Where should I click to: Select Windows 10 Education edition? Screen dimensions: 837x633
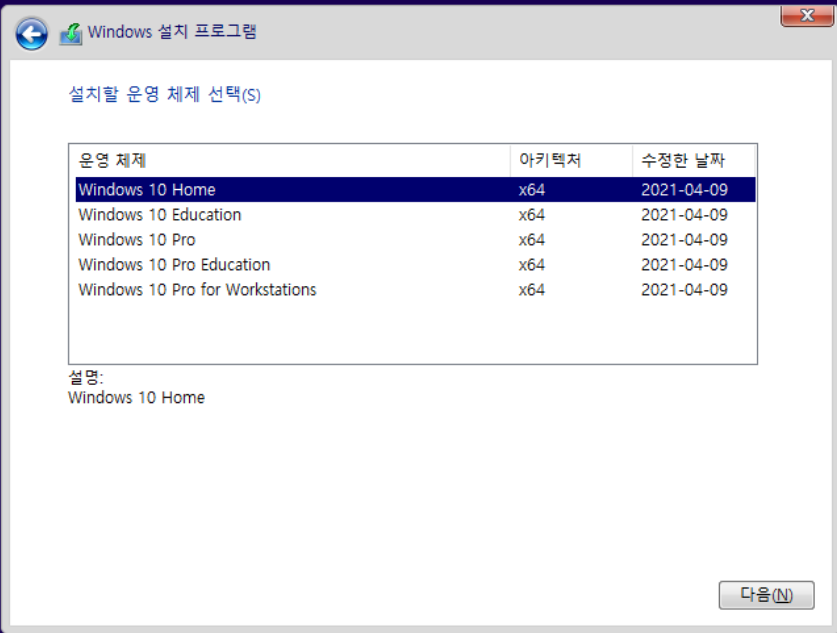click(x=415, y=215)
